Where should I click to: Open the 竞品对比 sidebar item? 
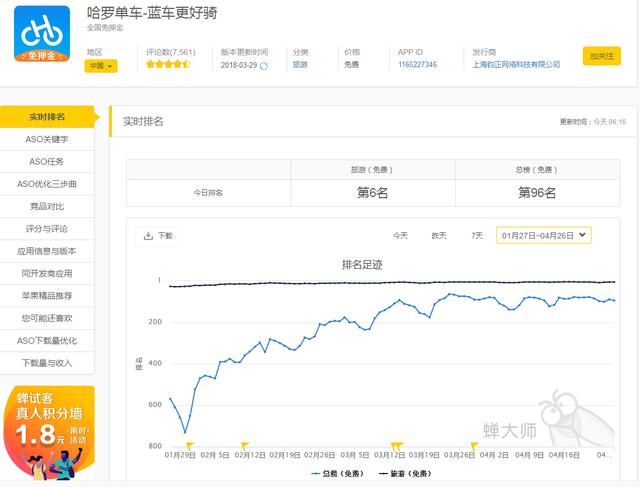[x=47, y=207]
